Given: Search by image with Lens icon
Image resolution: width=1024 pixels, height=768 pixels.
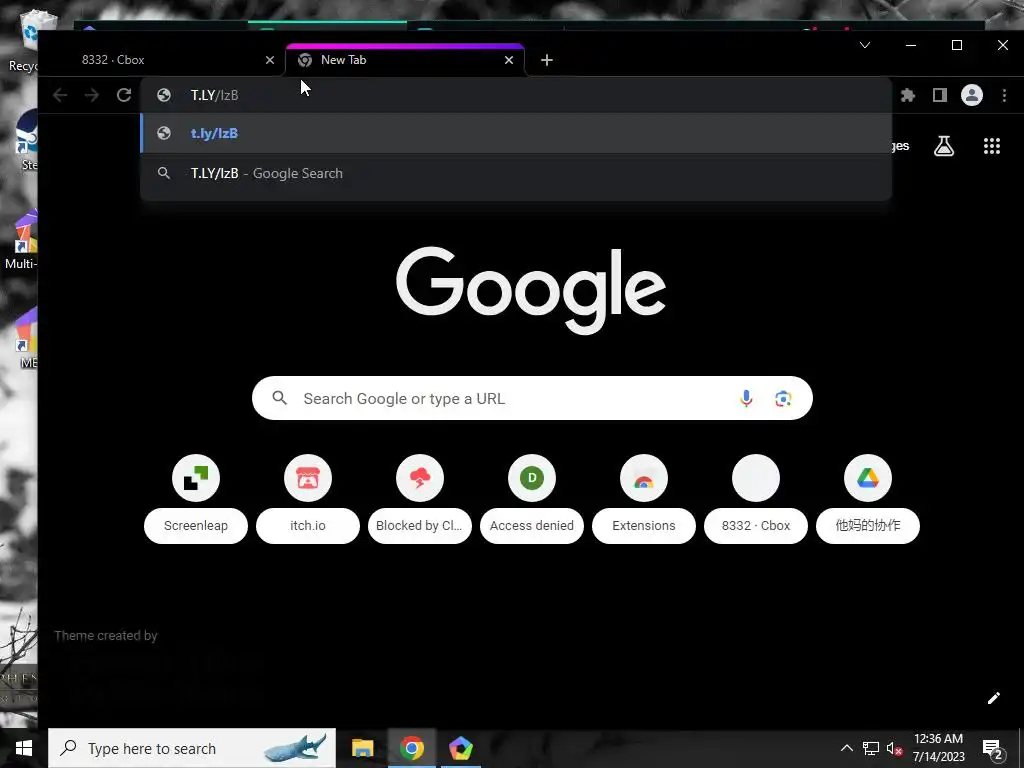Looking at the screenshot, I should (783, 398).
